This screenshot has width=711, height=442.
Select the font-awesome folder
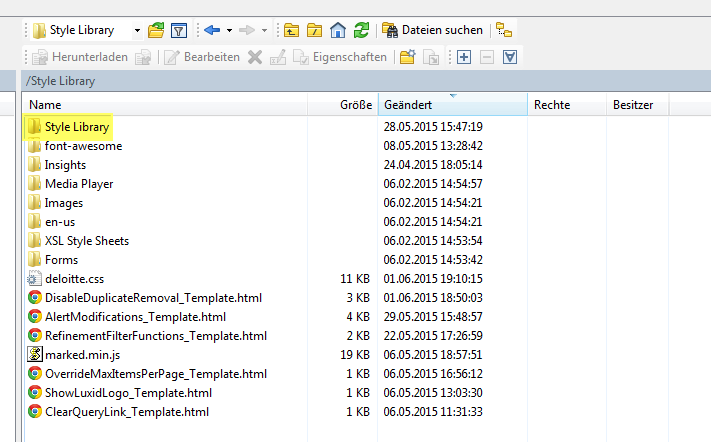pyautogui.click(x=82, y=146)
